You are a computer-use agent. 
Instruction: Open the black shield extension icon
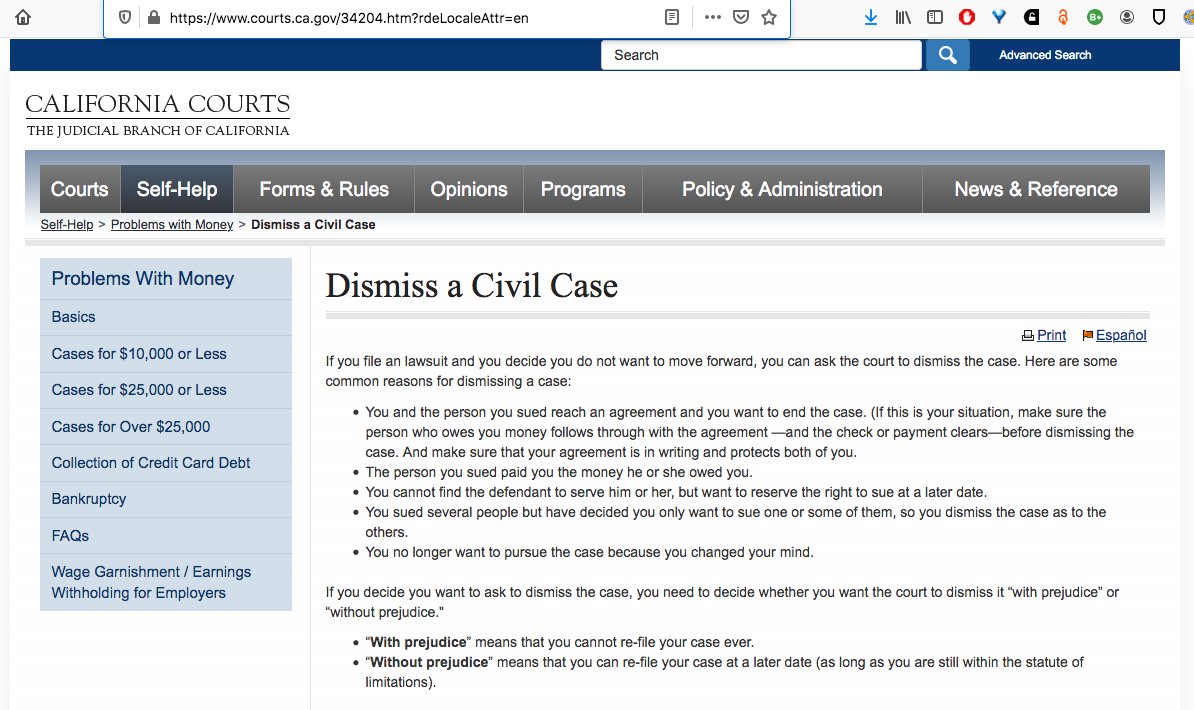pos(1159,17)
